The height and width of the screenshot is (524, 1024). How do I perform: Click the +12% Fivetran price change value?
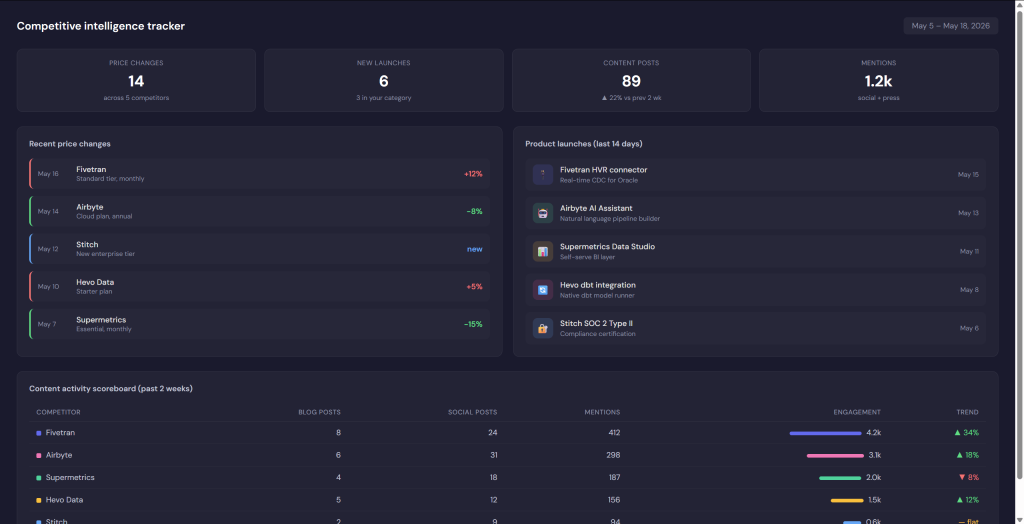pyautogui.click(x=473, y=174)
